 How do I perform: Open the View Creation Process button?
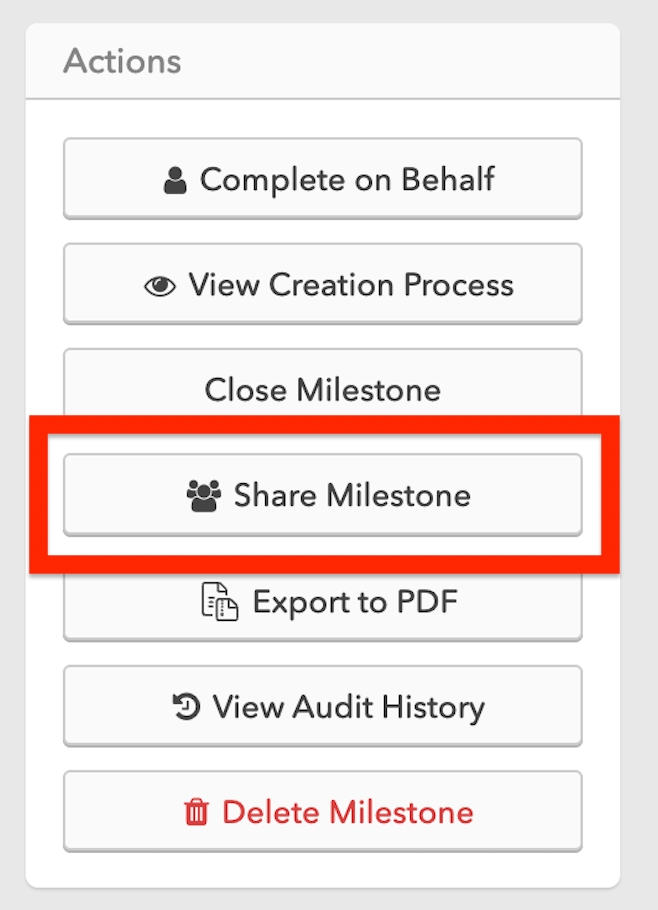tap(322, 285)
